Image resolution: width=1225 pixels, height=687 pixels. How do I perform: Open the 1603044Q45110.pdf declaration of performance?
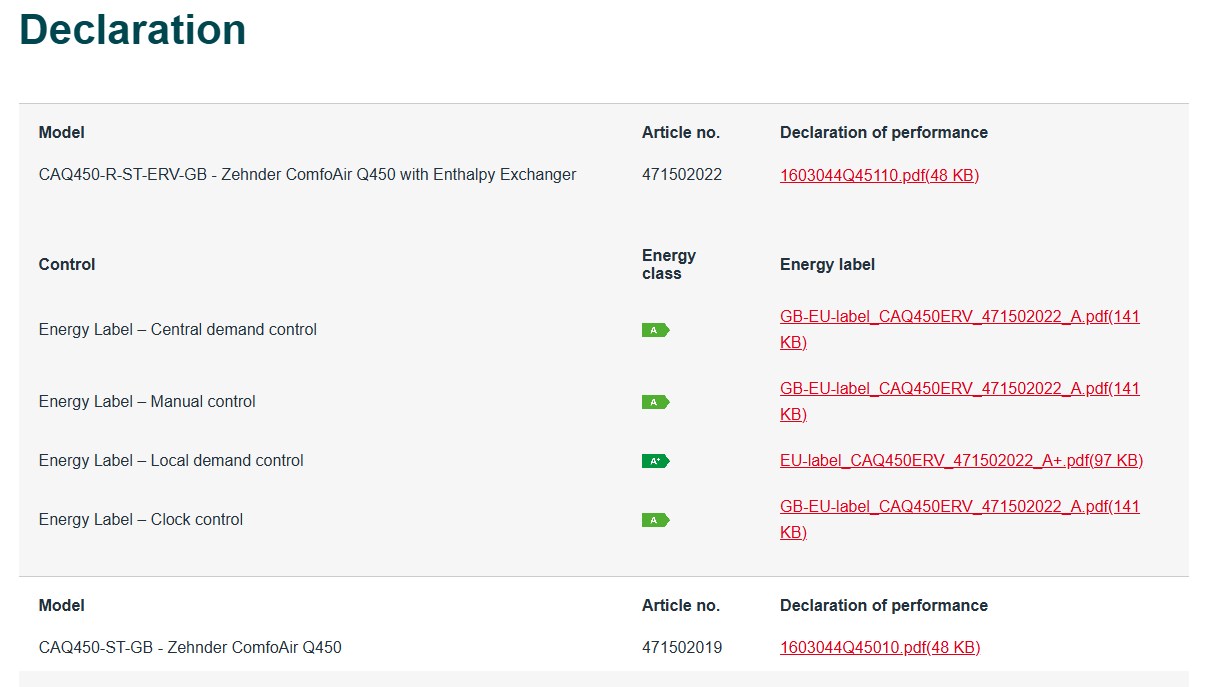coord(879,175)
